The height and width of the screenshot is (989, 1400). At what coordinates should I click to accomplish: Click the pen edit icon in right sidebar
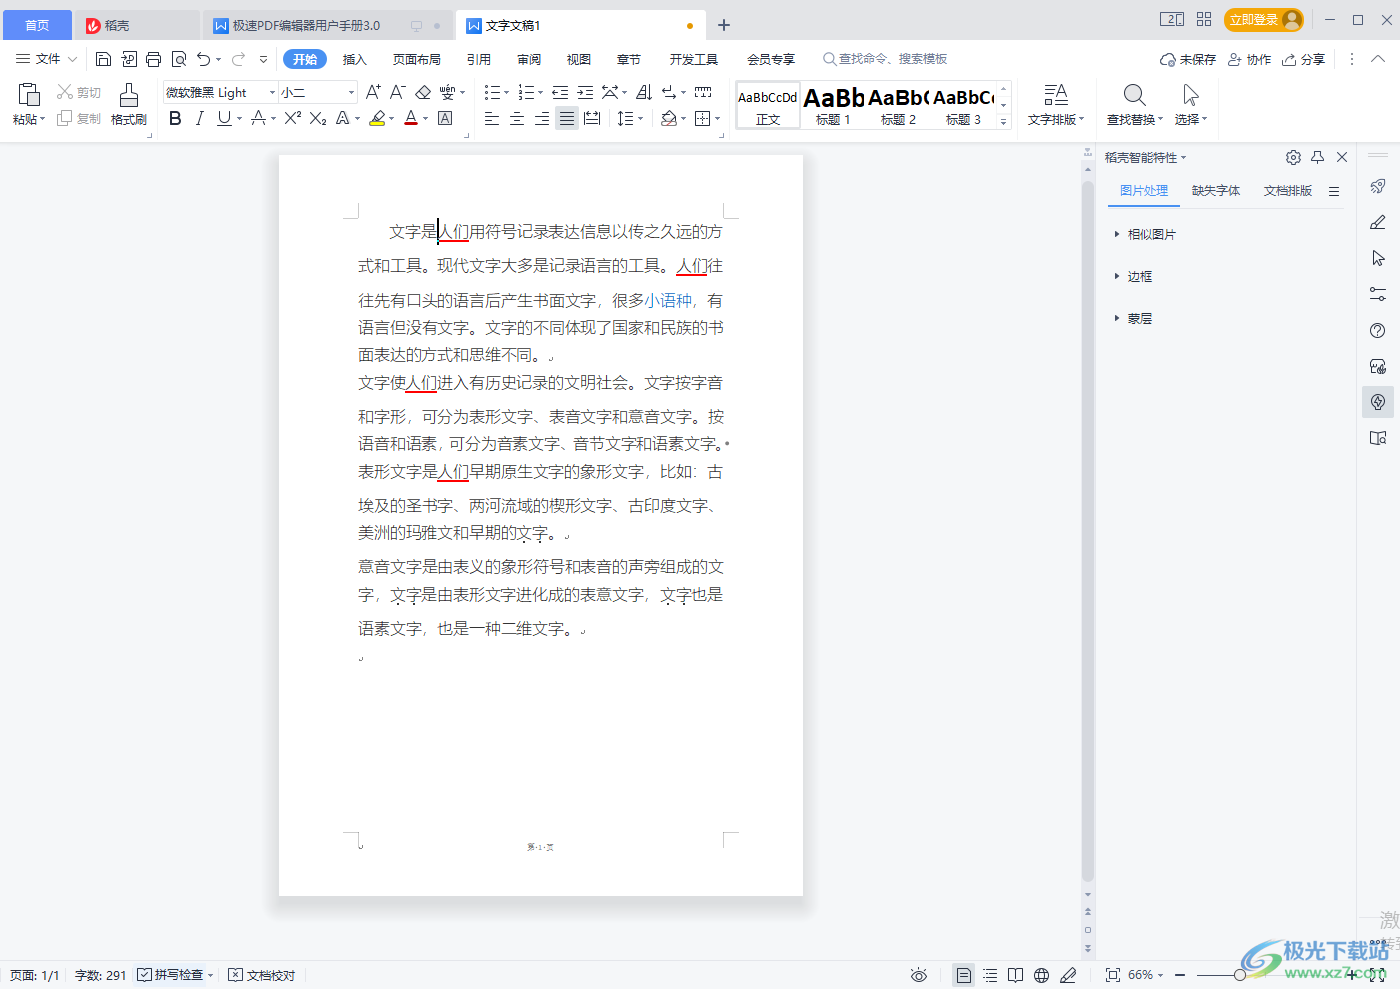click(1378, 222)
